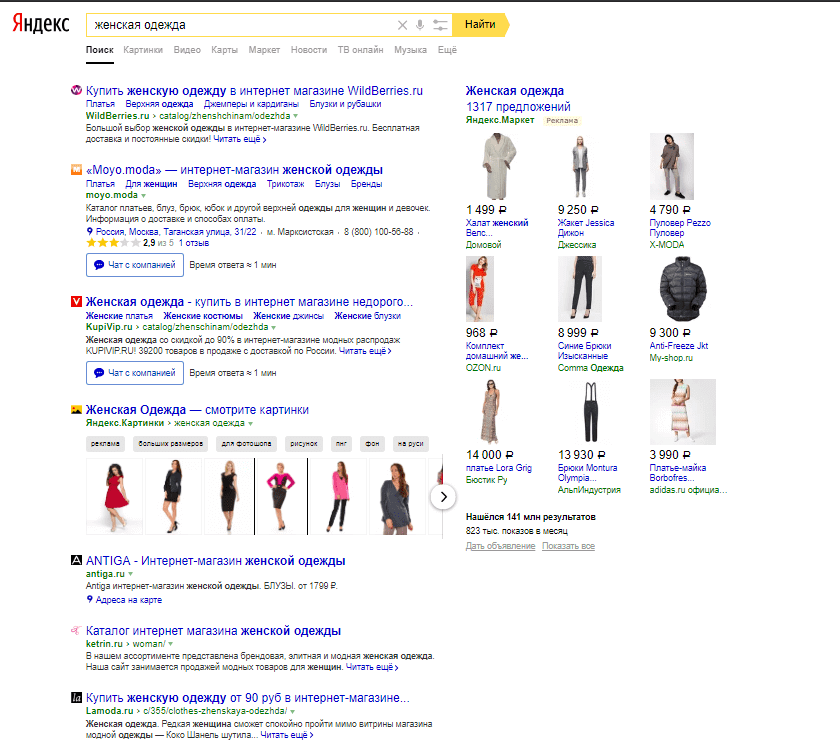Select the 'для фотошопа' image filter chip
This screenshot has width=840, height=746.
[246, 443]
